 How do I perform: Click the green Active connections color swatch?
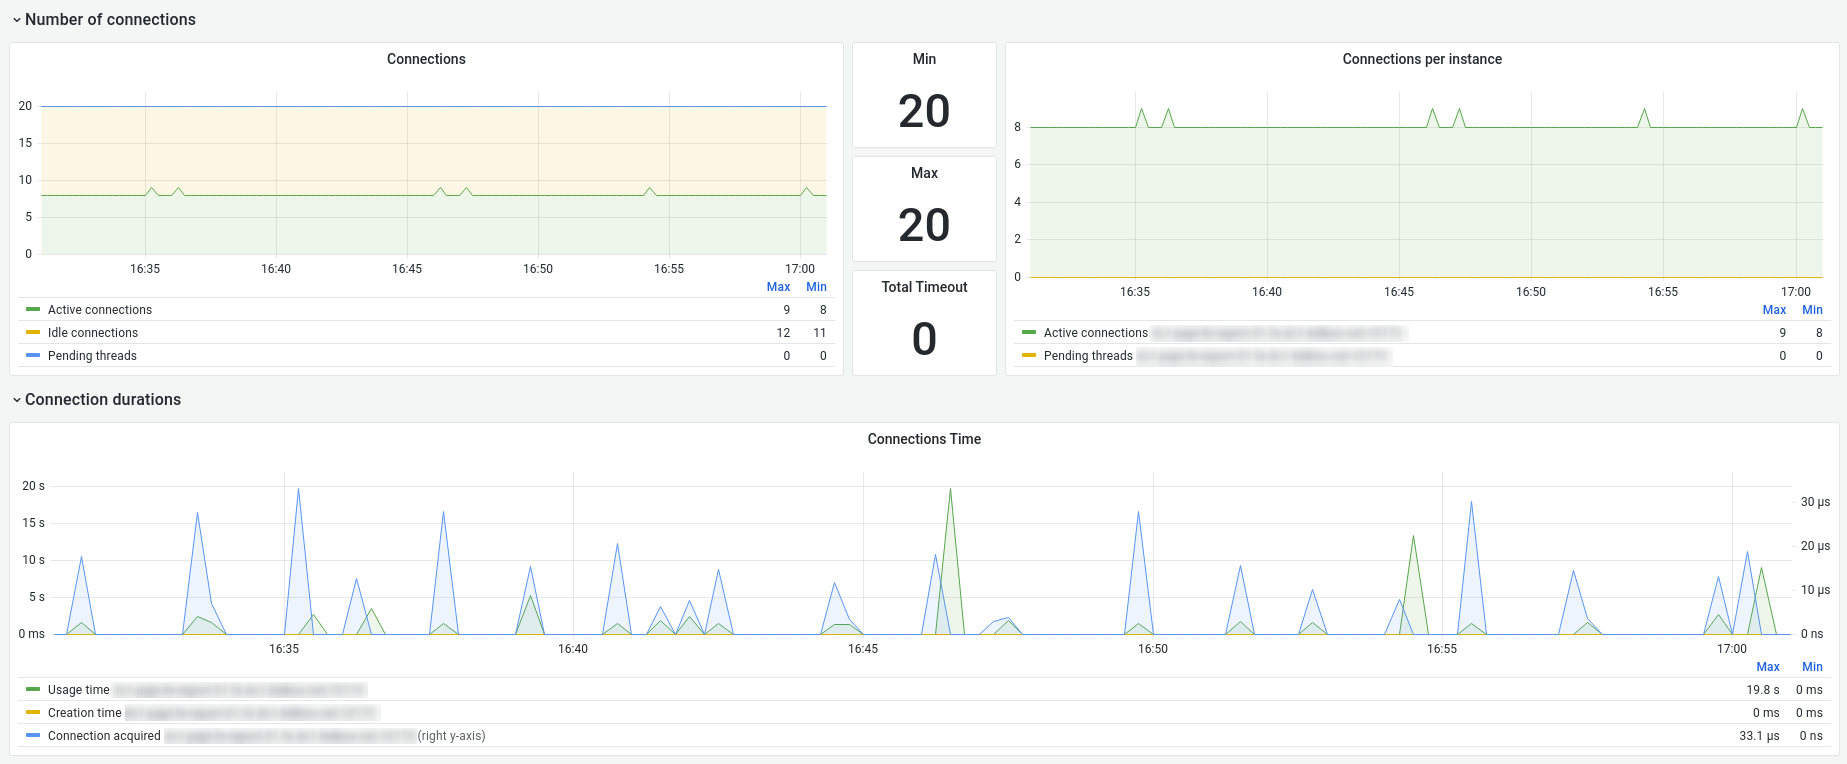click(33, 310)
